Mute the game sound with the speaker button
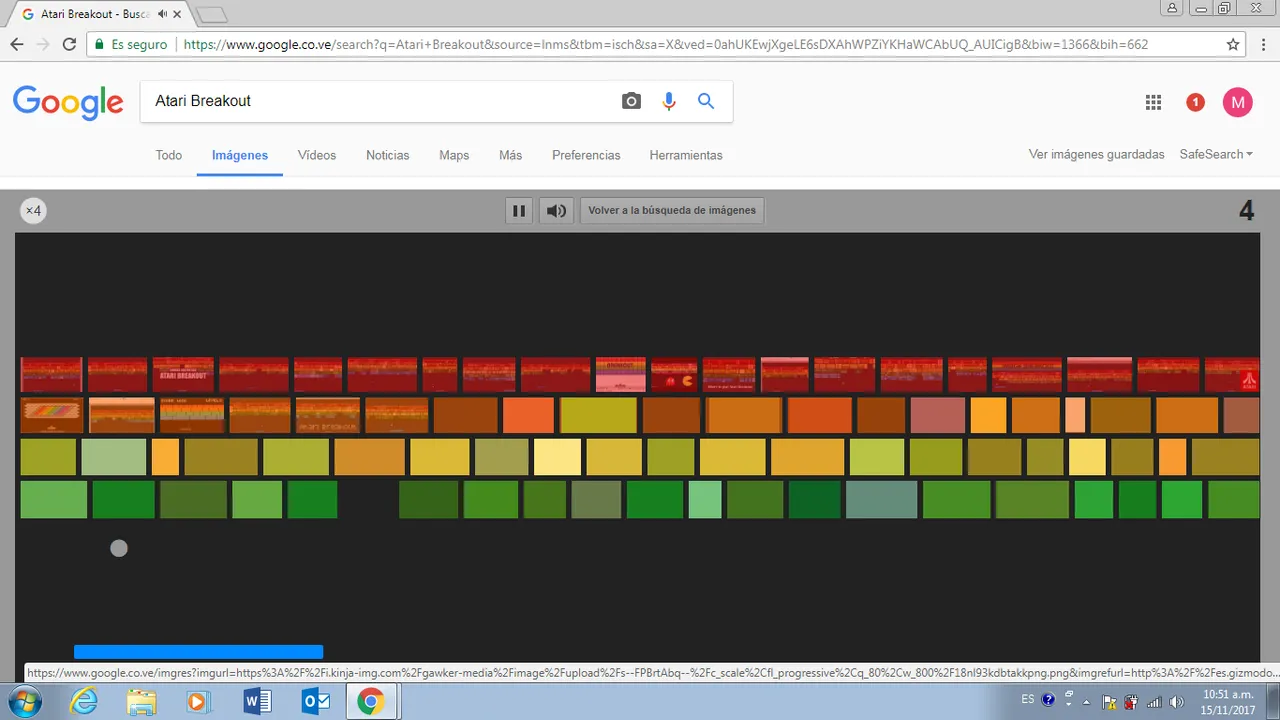This screenshot has height=720, width=1280. [x=556, y=211]
